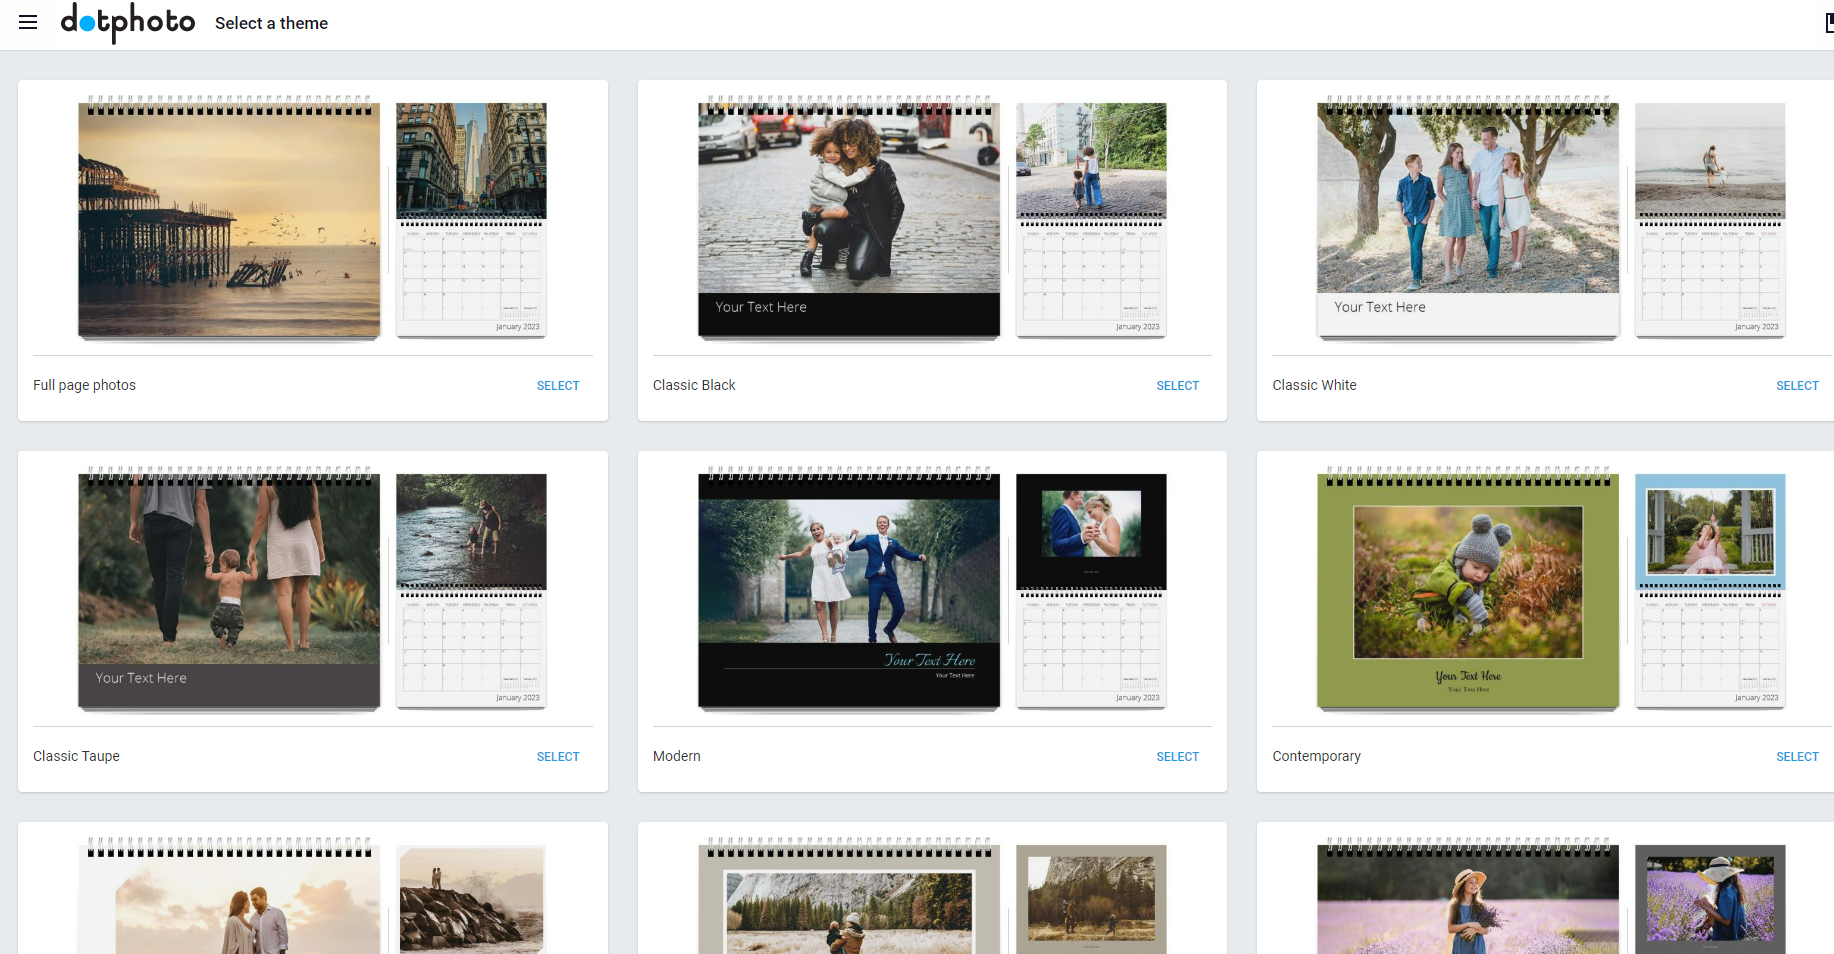Image resolution: width=1834 pixels, height=954 pixels.
Task: Click the rocky shore calendar page preview
Action: pyautogui.click(x=471, y=899)
